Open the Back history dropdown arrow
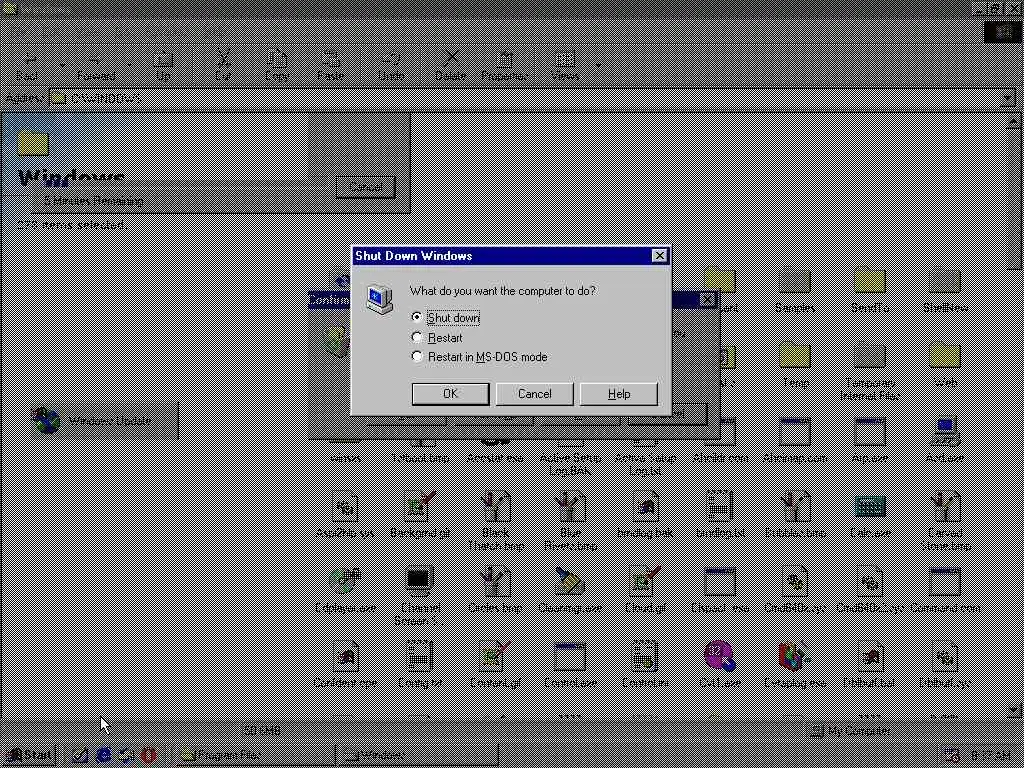This screenshot has height=768, width=1024. point(63,66)
